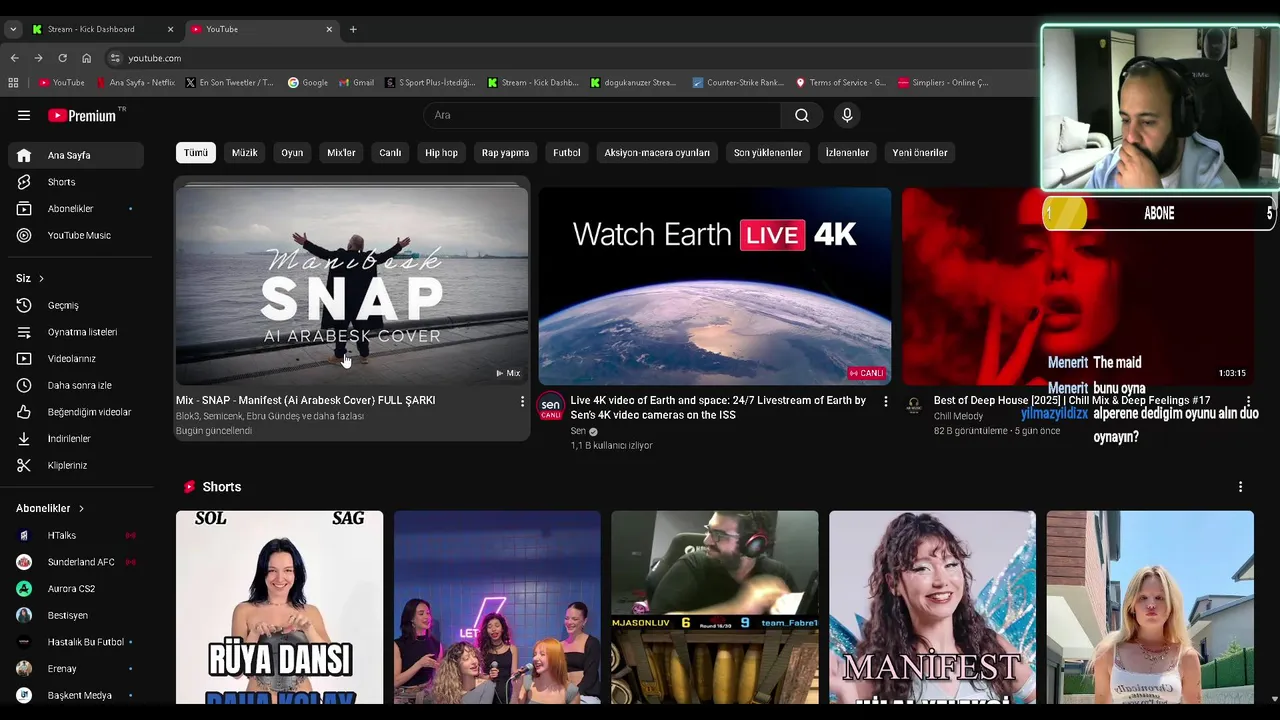This screenshot has height=720, width=1280.
Task: Start voice search with microphone icon
Action: click(847, 115)
